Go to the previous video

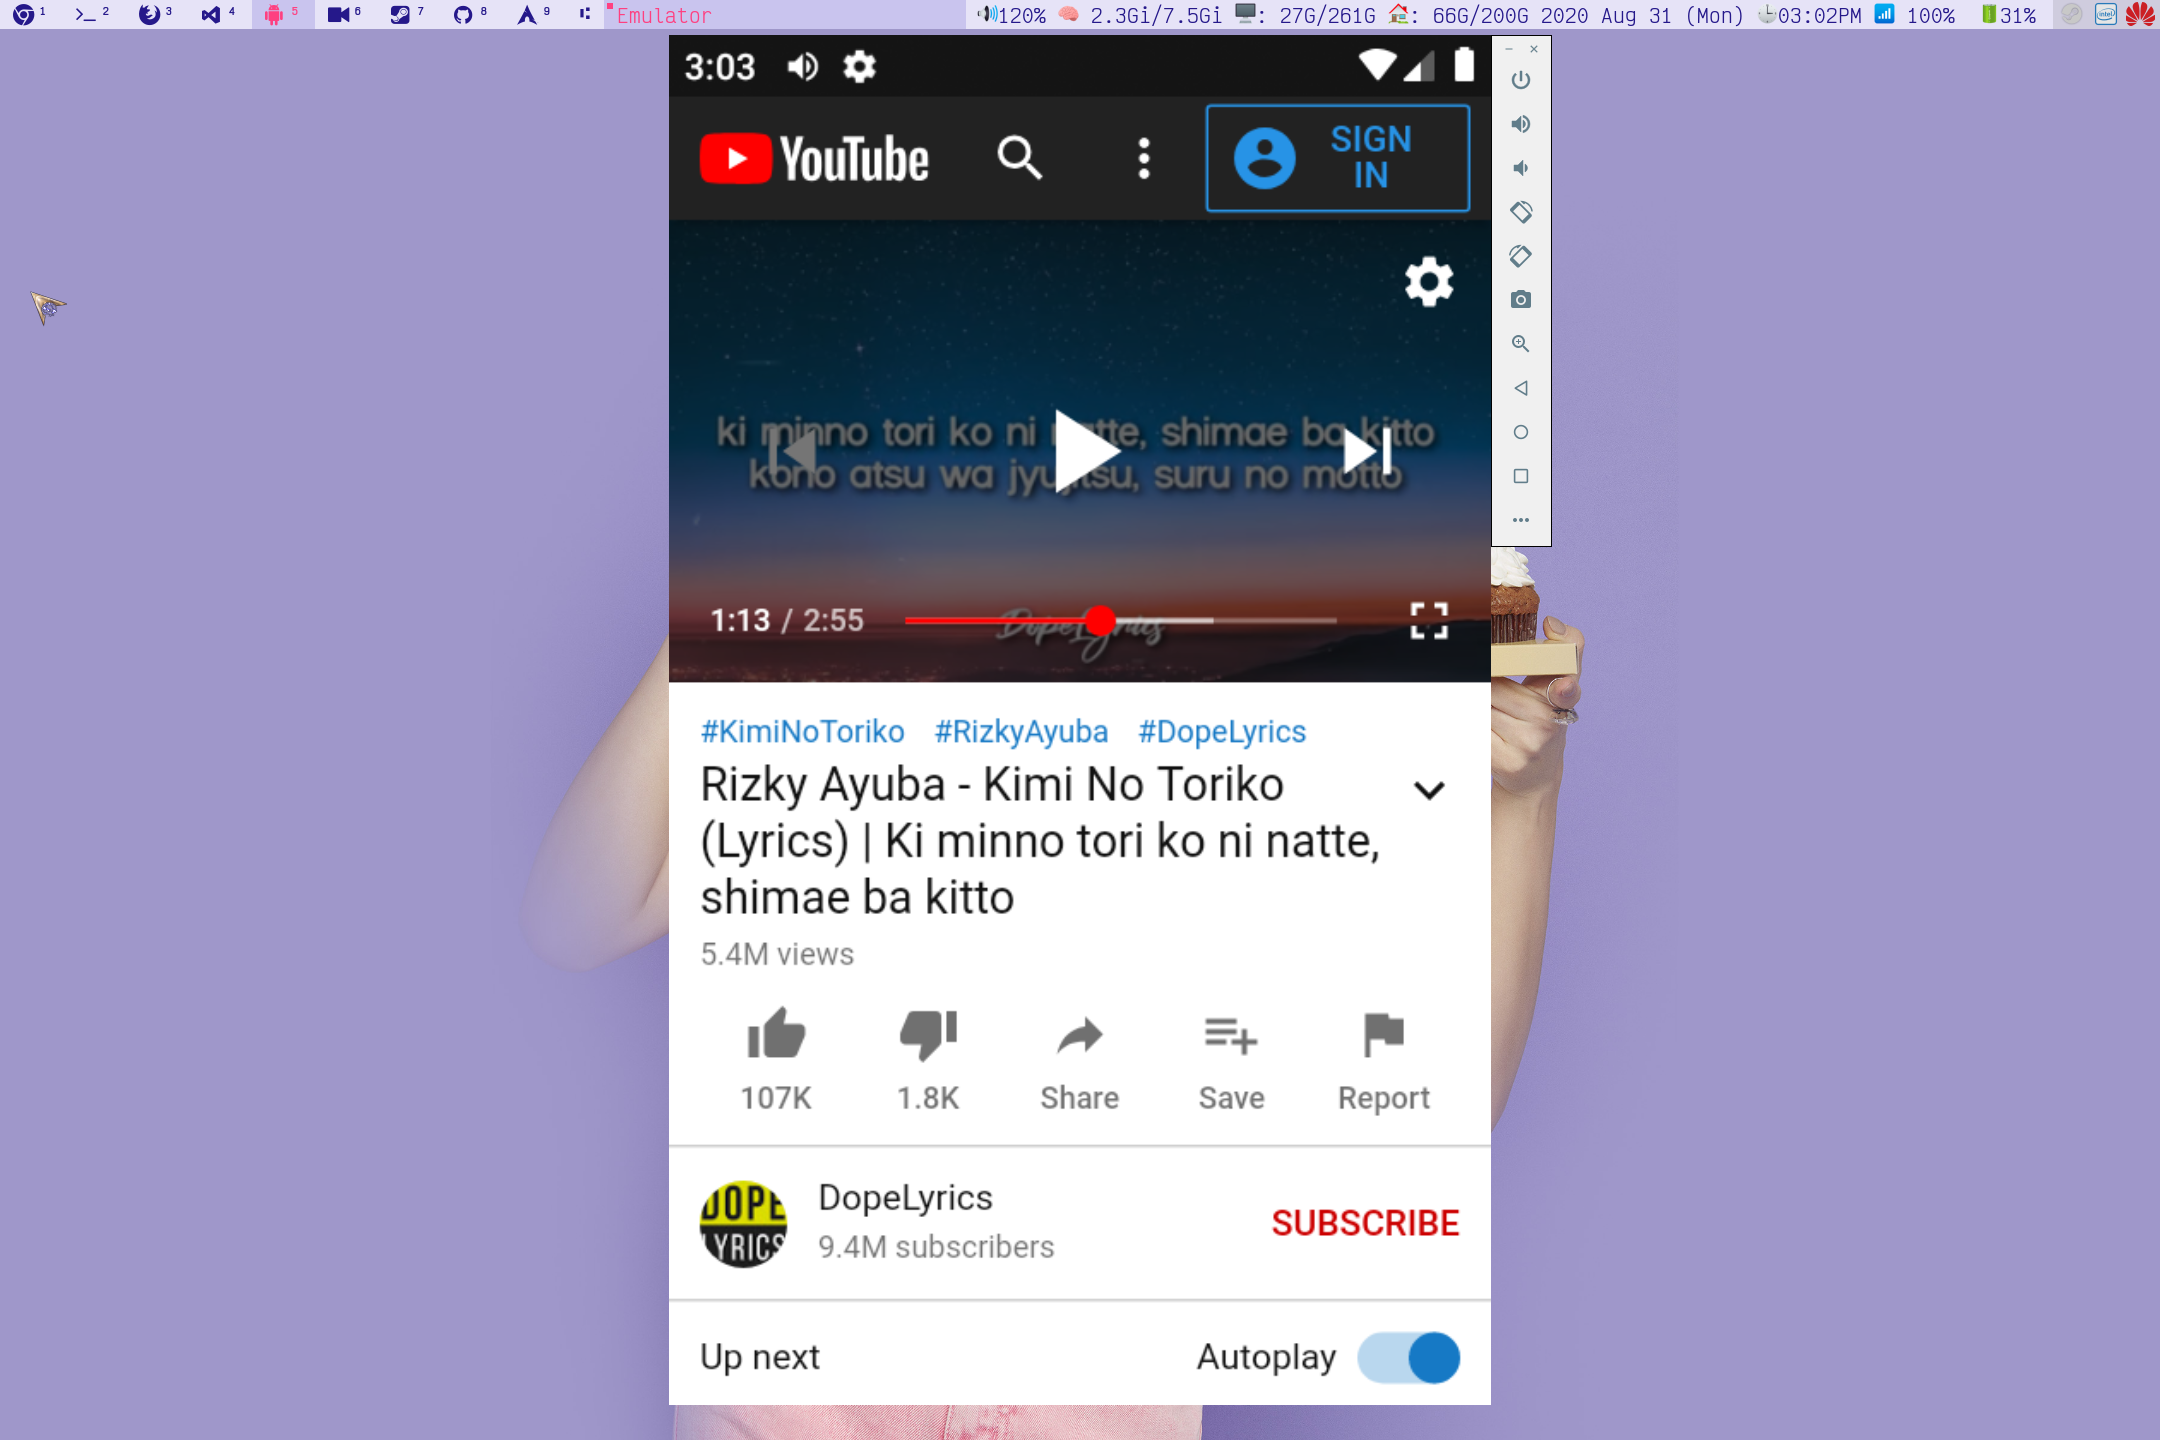tap(793, 451)
